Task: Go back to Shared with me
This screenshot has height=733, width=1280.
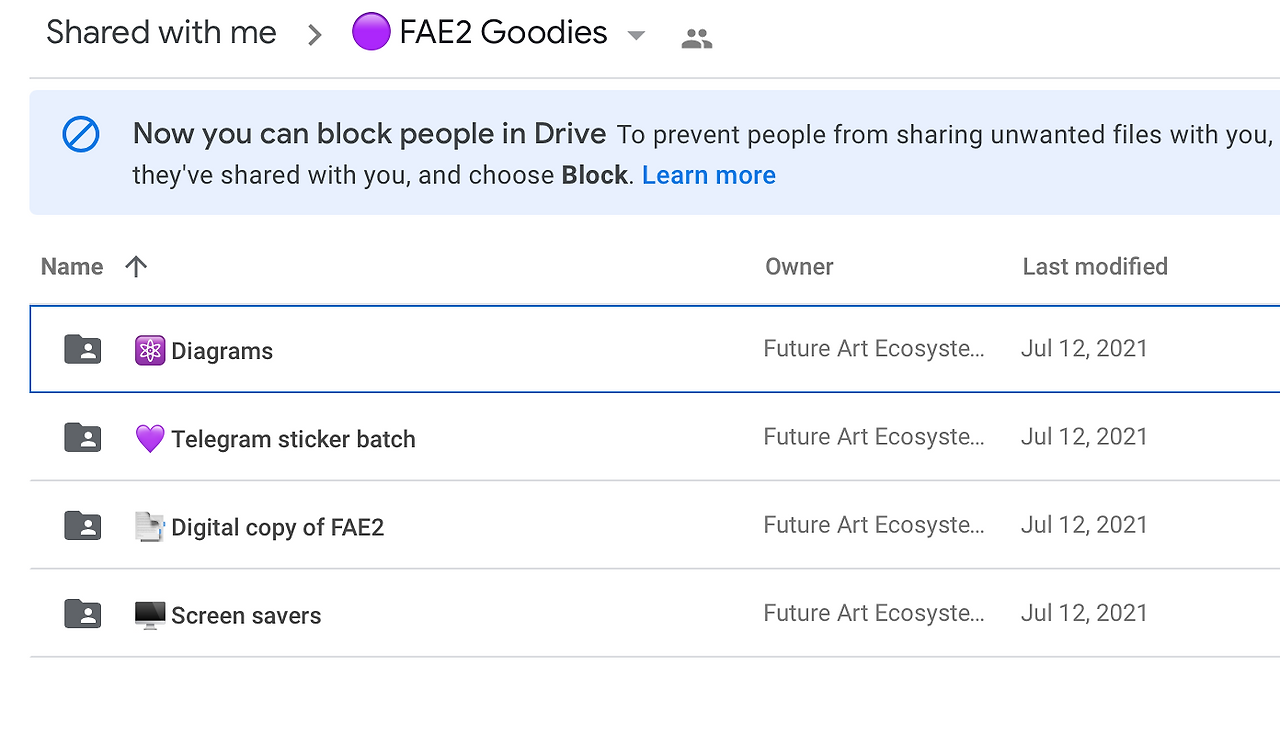Action: (161, 32)
